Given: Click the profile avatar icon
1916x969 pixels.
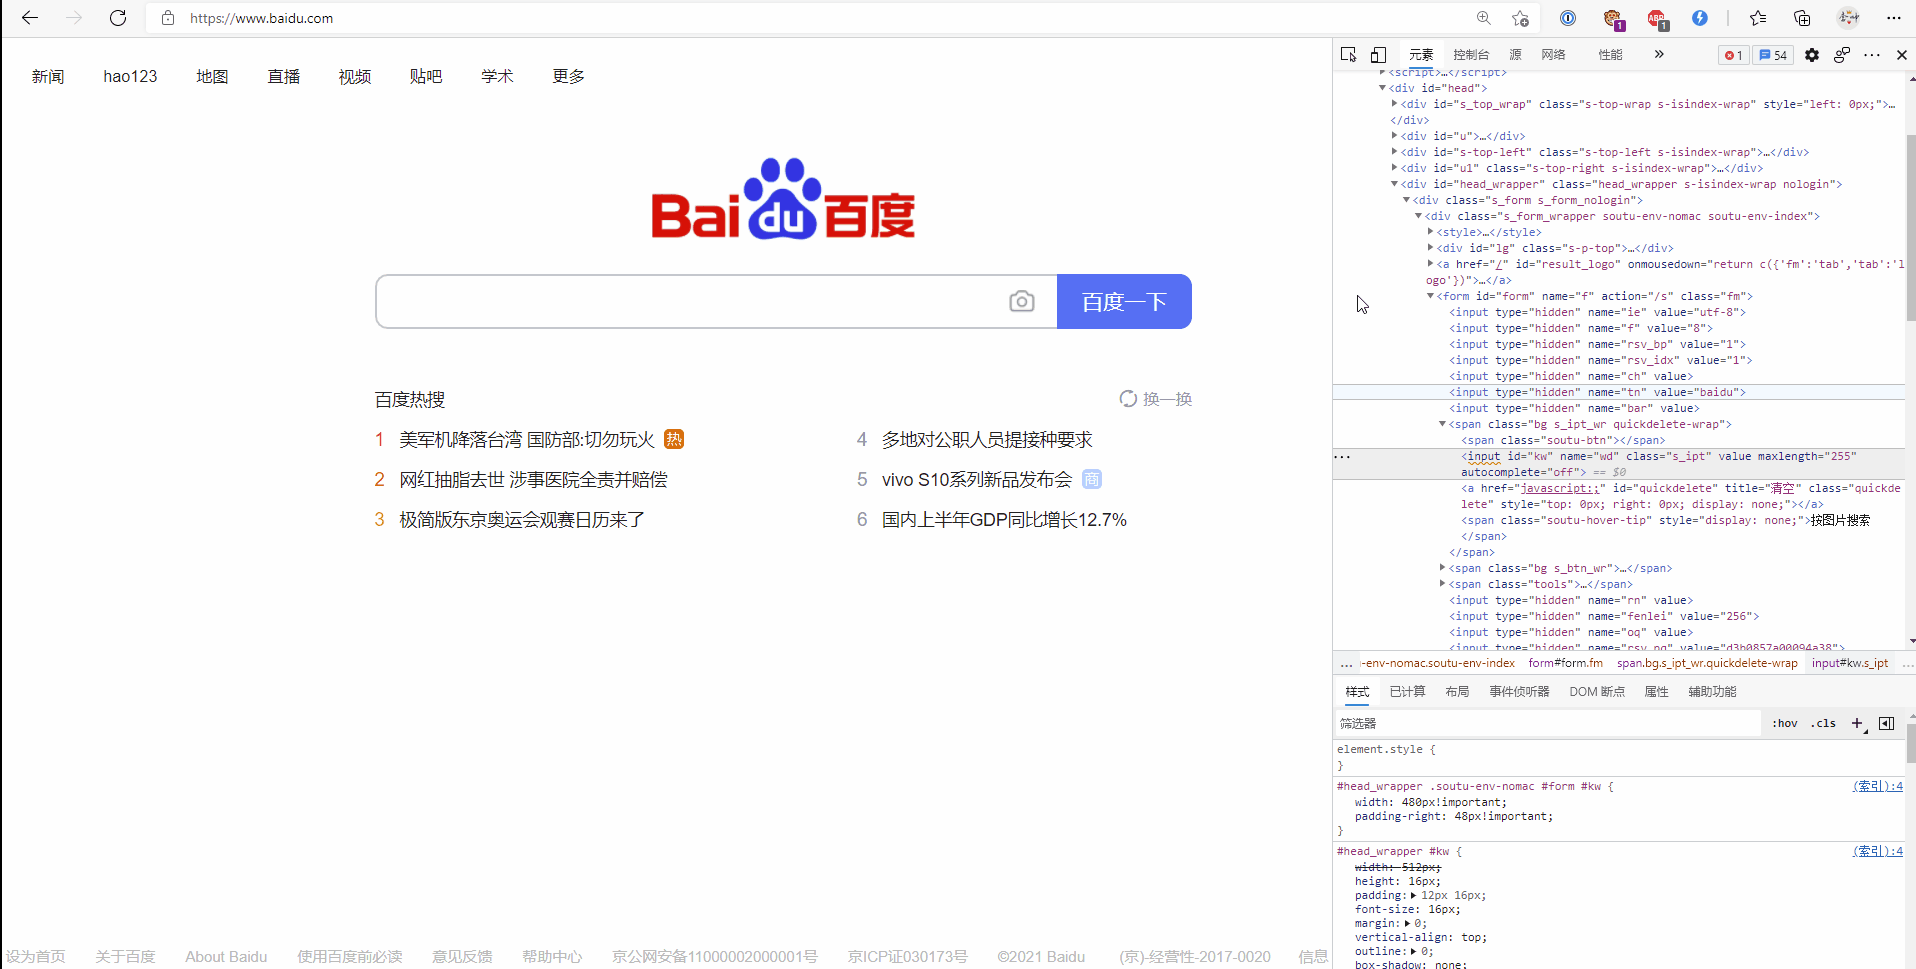Looking at the screenshot, I should (x=1849, y=18).
